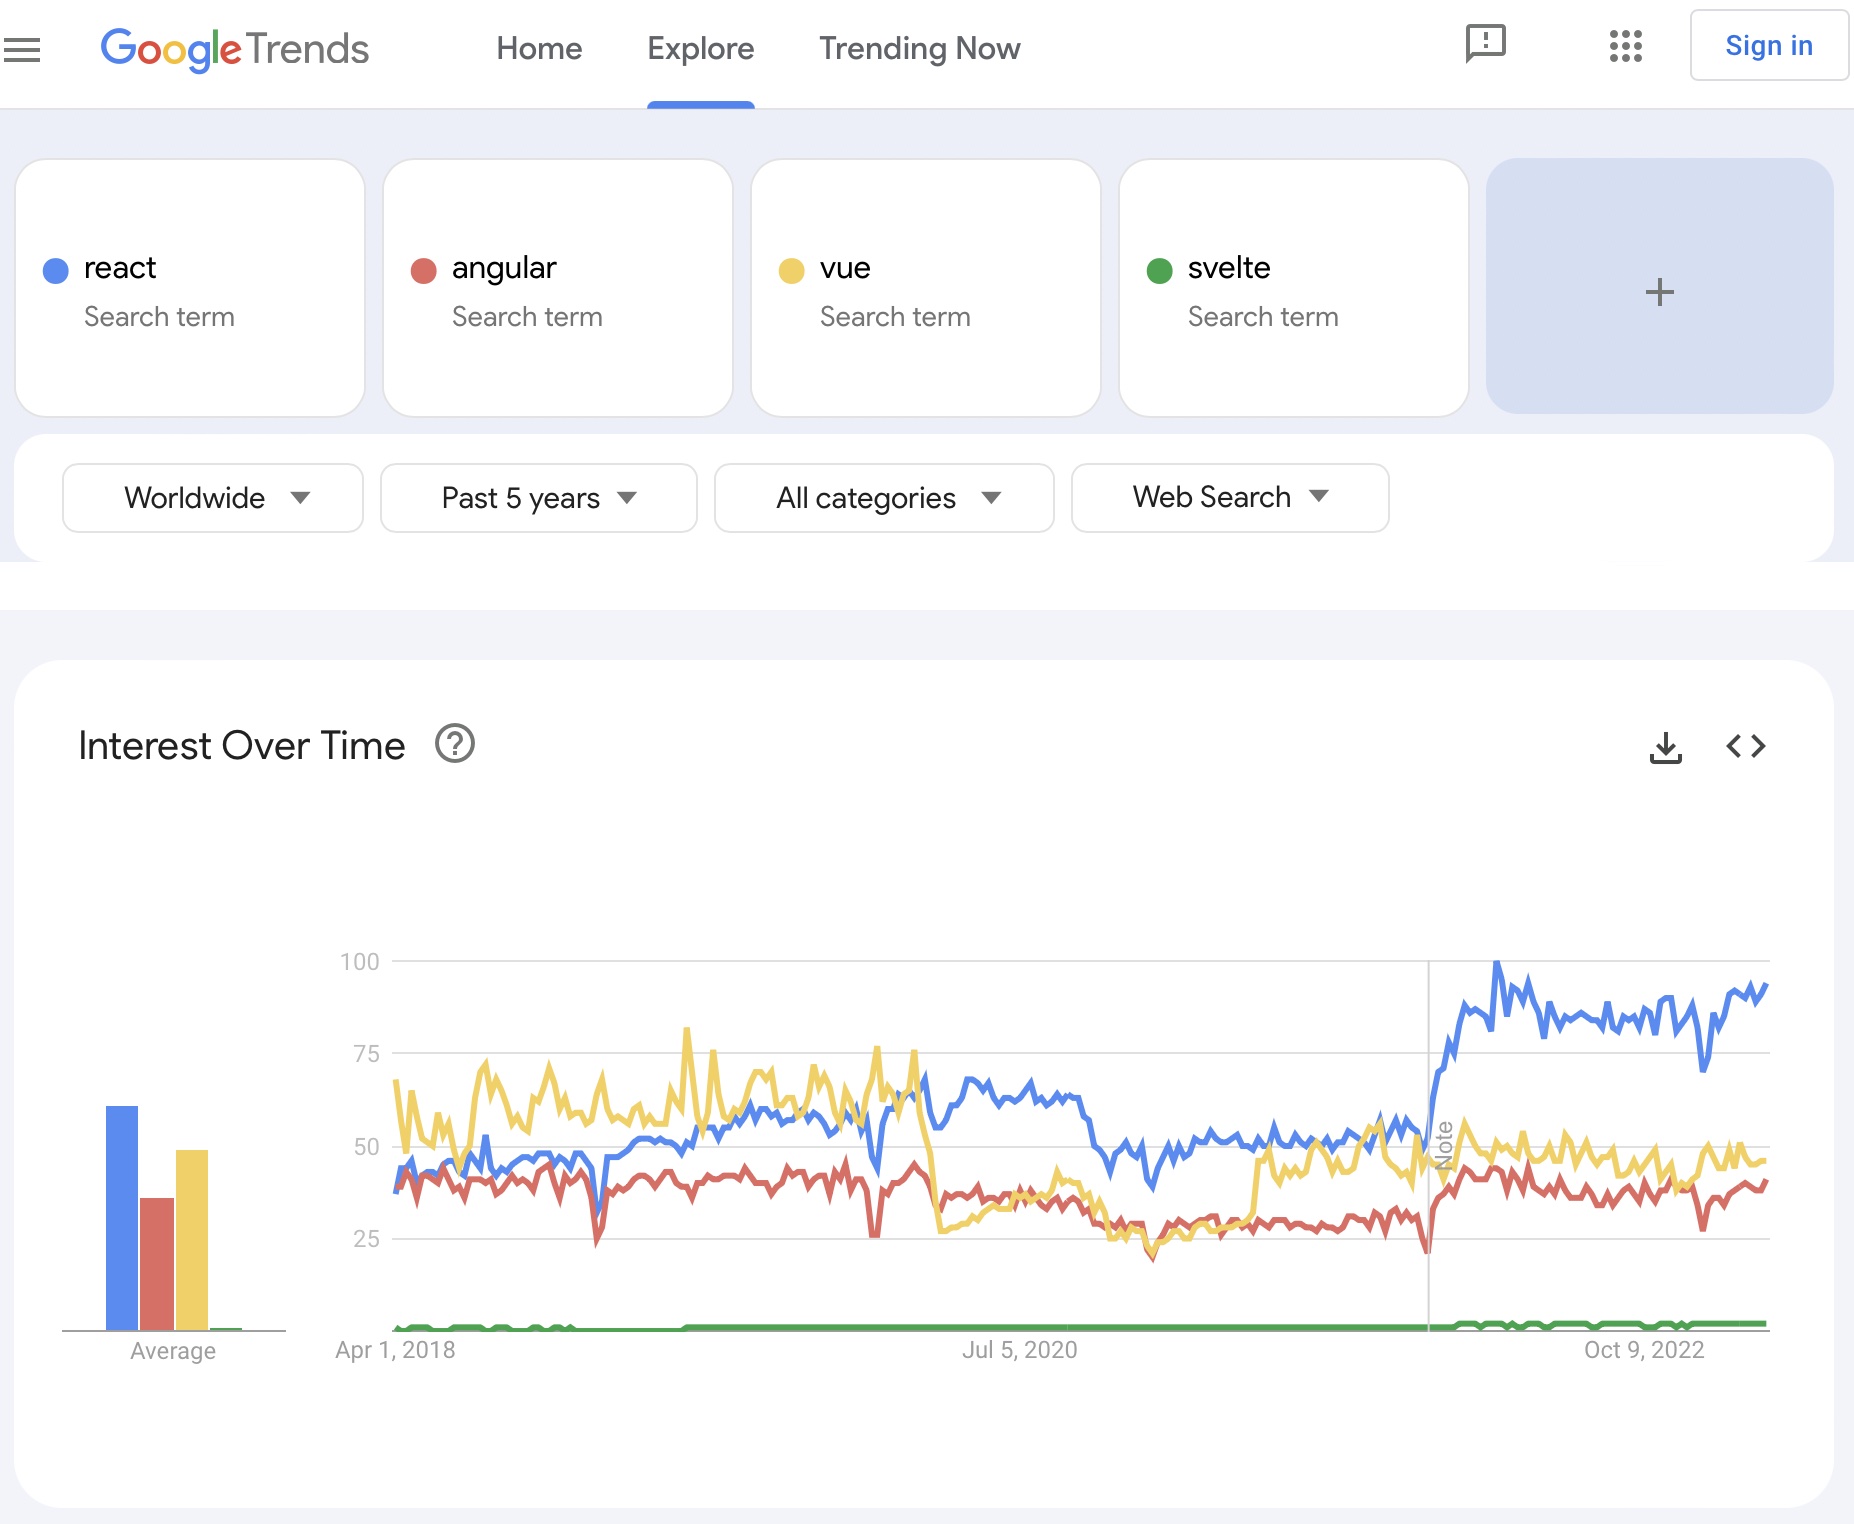Select the Explore tab
The height and width of the screenshot is (1524, 1854).
[x=701, y=48]
